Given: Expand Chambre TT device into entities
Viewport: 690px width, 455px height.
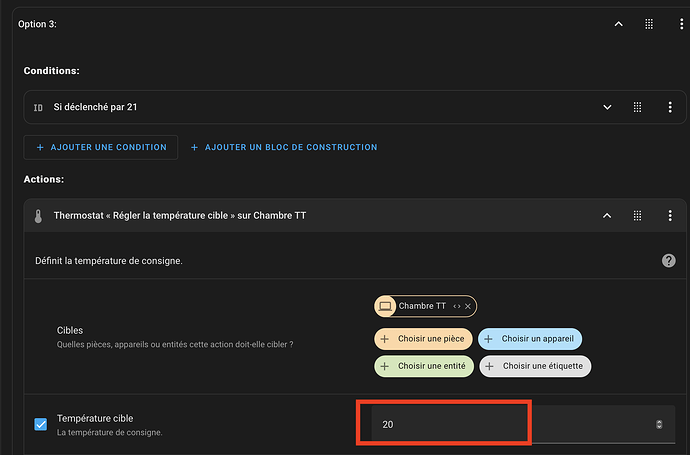Looking at the screenshot, I should (456, 306).
